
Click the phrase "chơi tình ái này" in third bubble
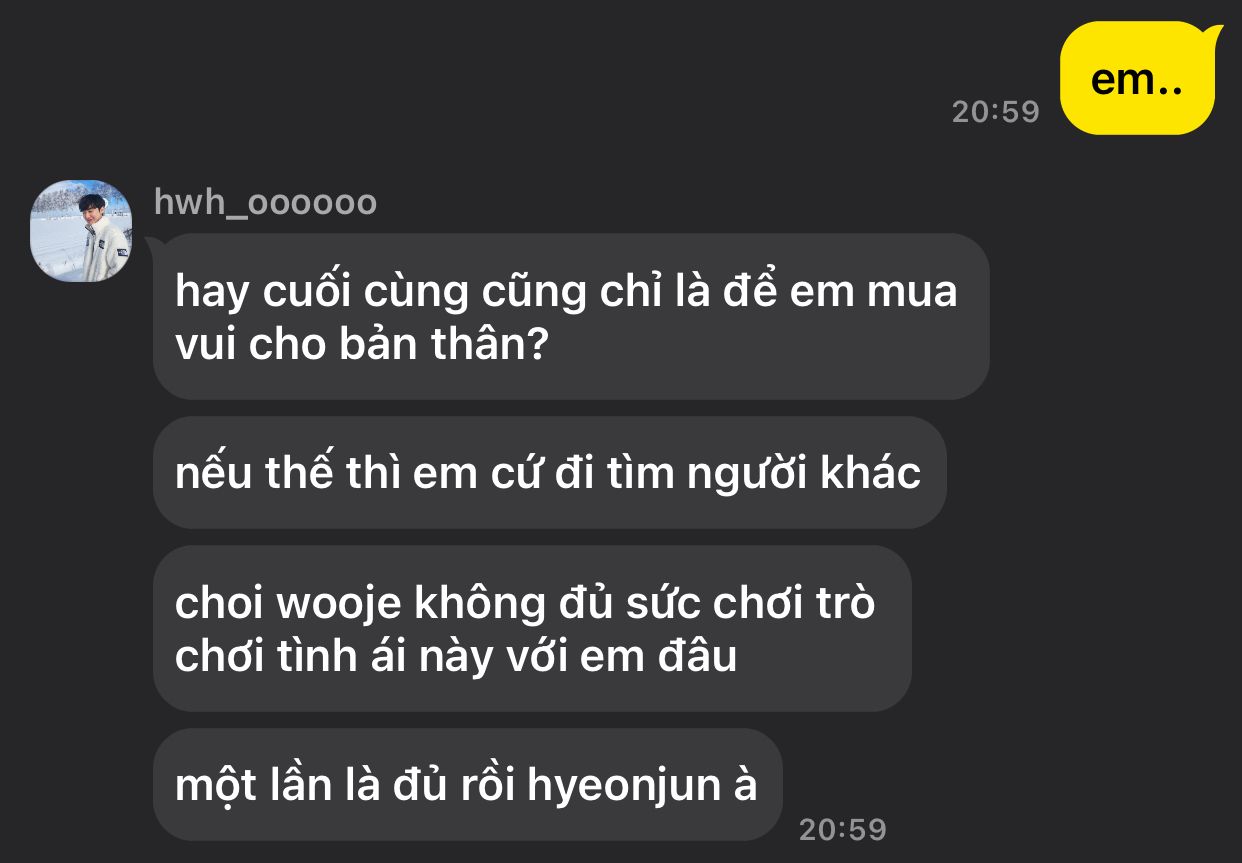[374, 656]
